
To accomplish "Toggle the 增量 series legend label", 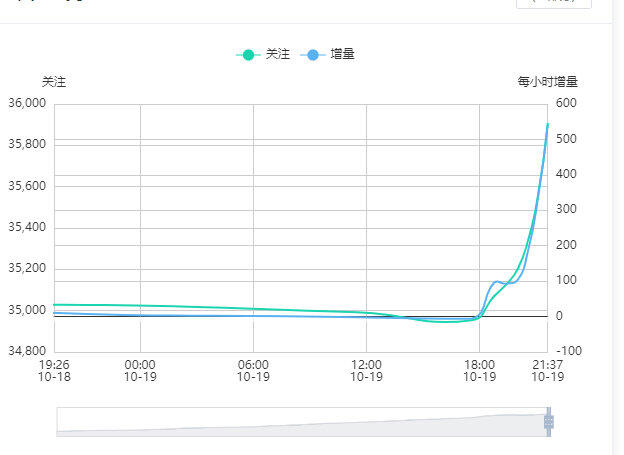I will [x=342, y=54].
